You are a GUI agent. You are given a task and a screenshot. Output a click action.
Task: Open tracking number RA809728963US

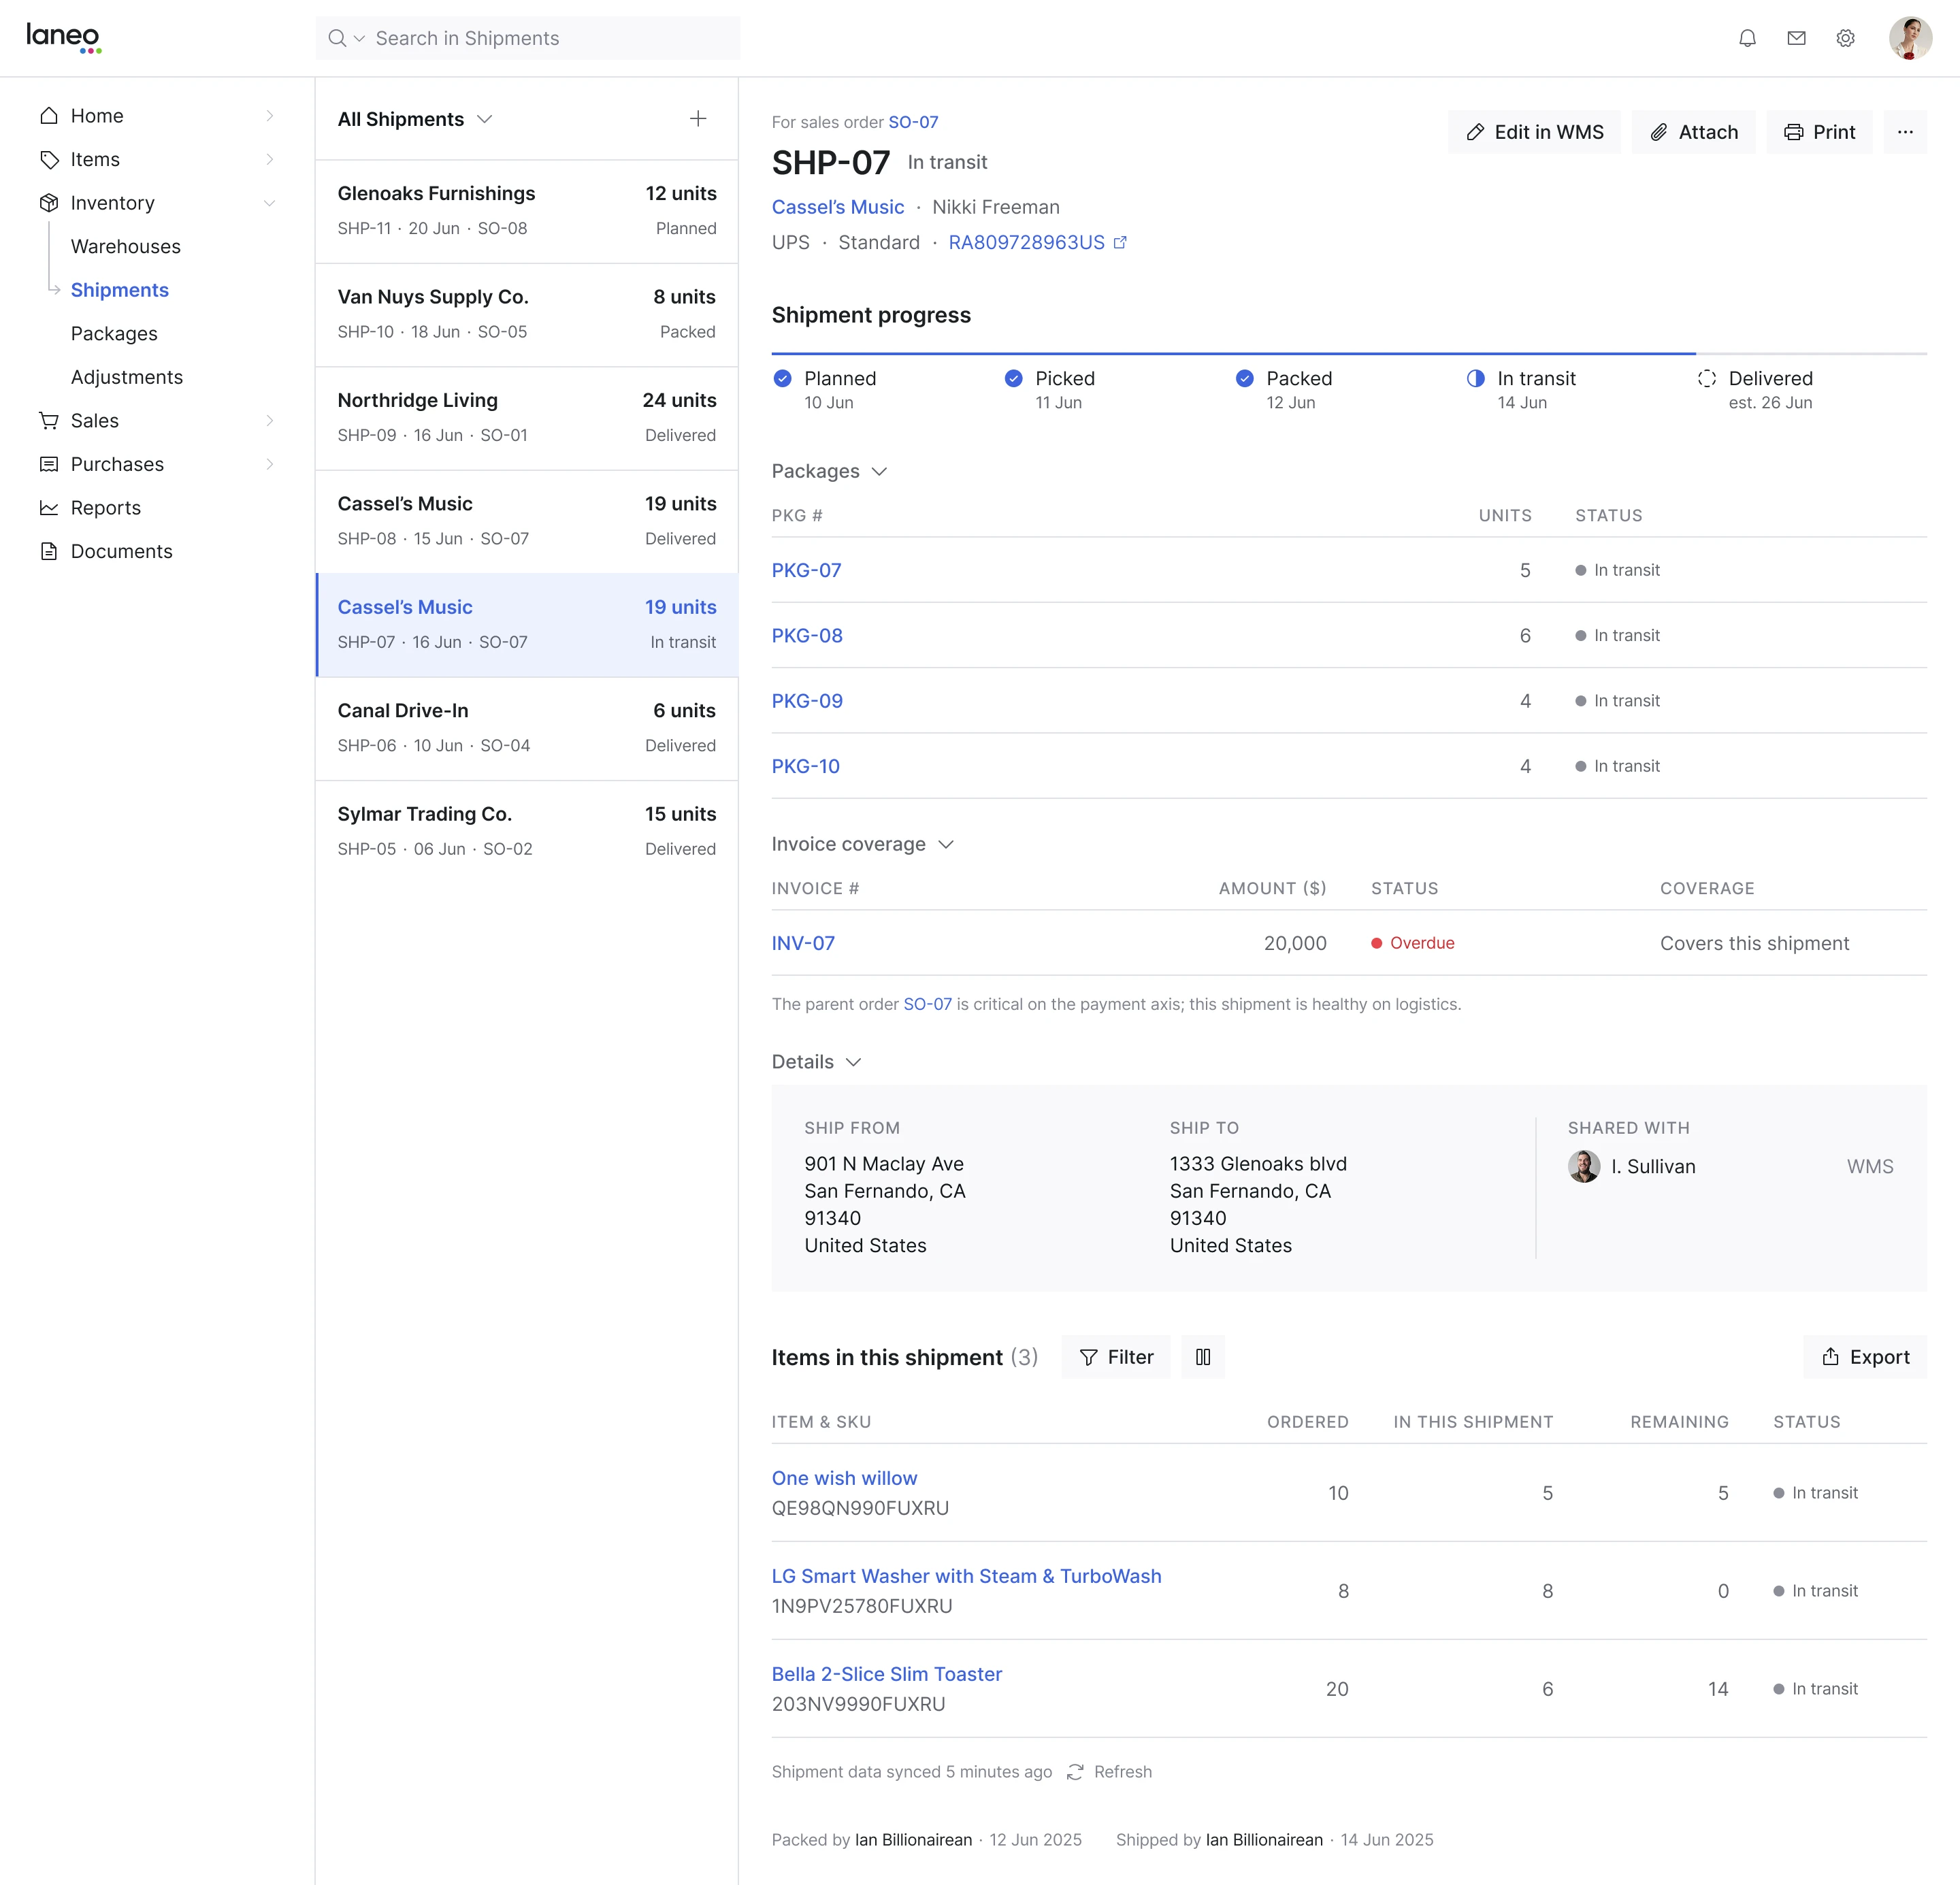coord(1037,243)
